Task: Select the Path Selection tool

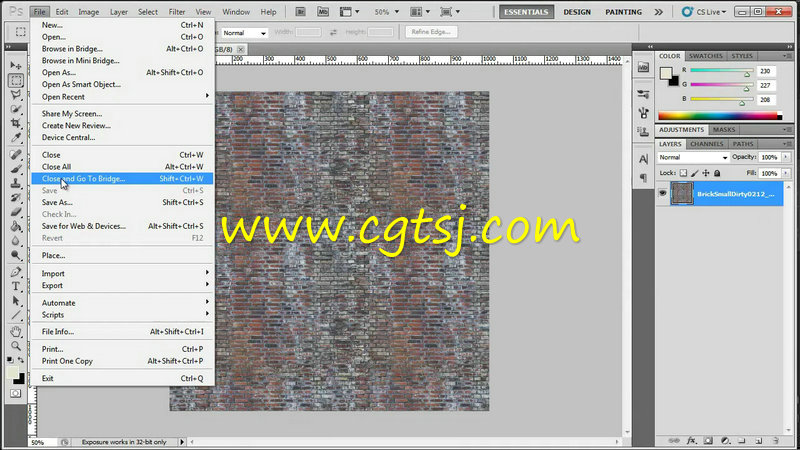Action: [x=16, y=301]
